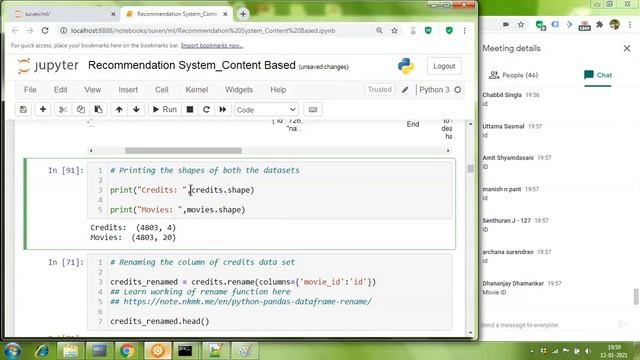Switch to the suven/ml/ browser tab
Screen dimensions: 640x360
64,14
